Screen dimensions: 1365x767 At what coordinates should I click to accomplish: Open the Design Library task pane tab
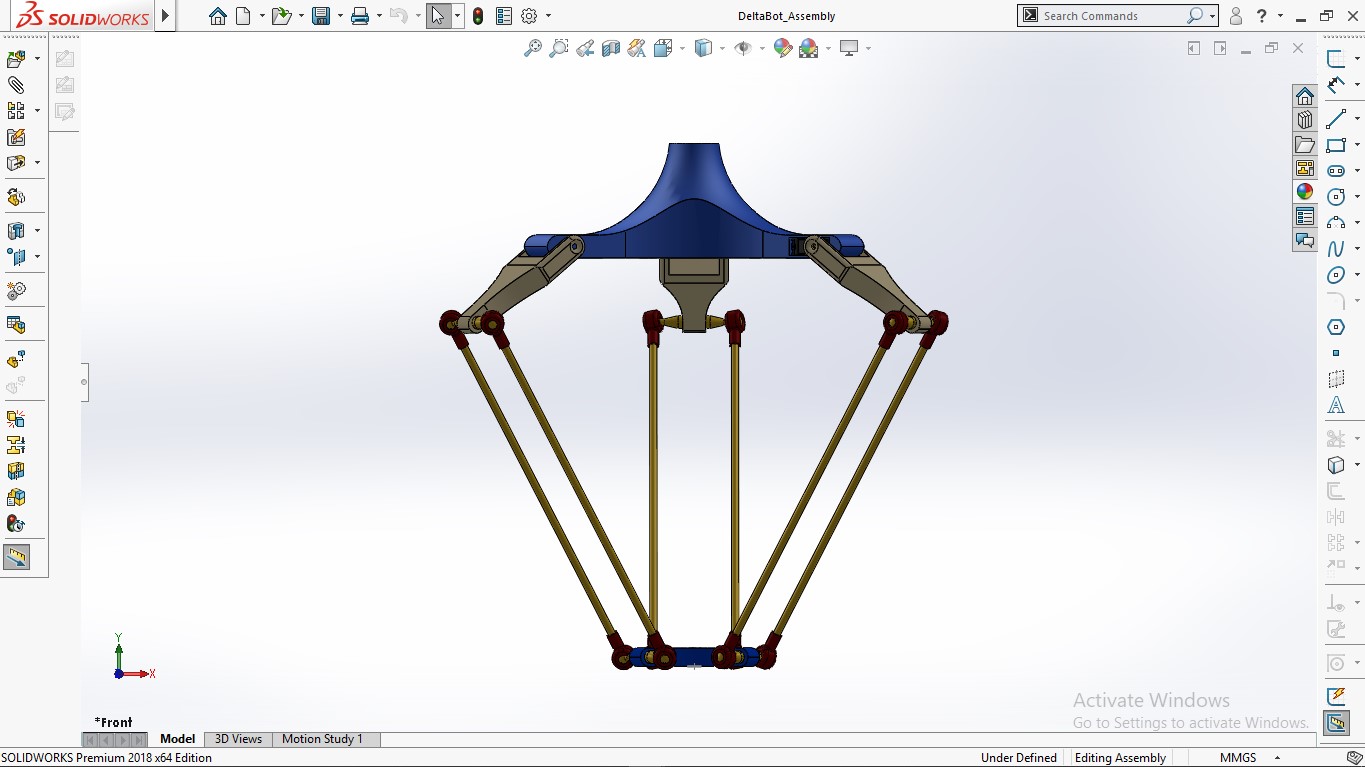tap(1304, 120)
